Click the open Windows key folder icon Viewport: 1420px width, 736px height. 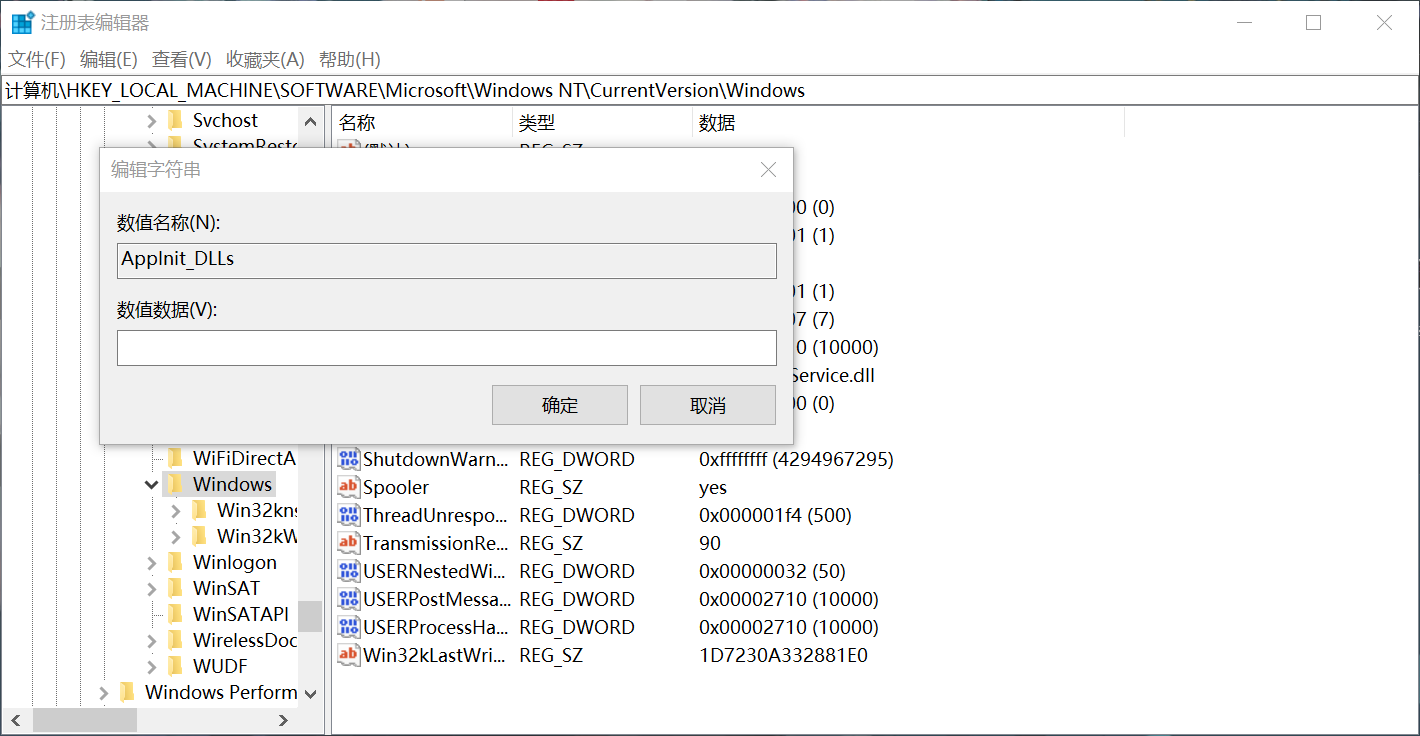click(175, 484)
